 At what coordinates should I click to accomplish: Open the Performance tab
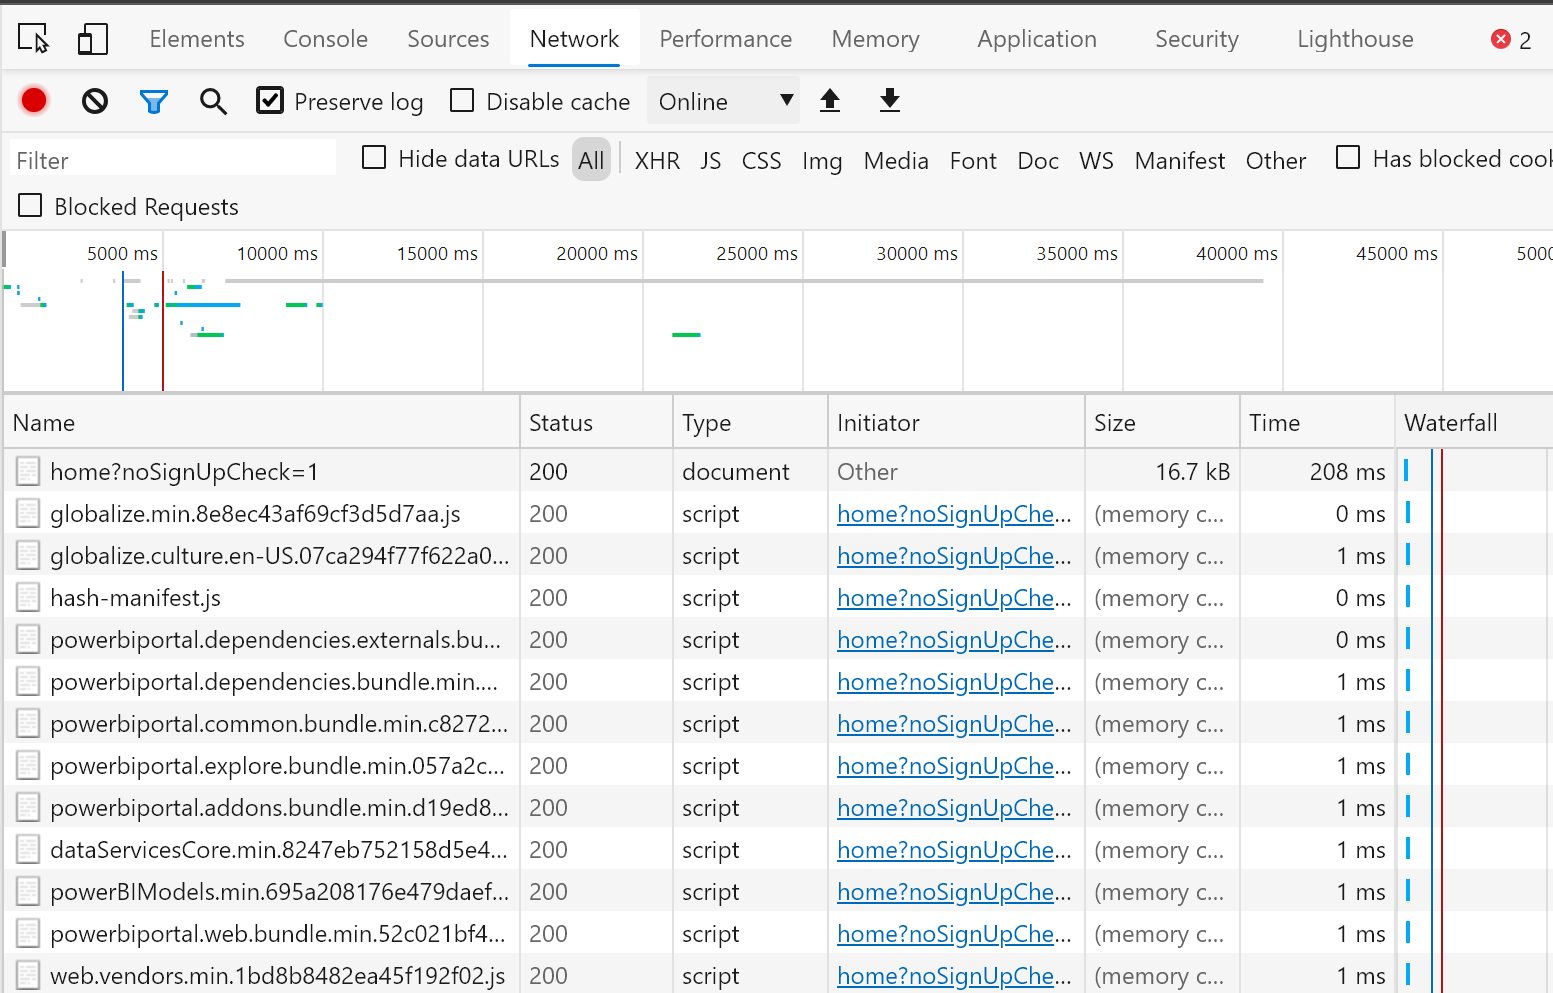725,39
